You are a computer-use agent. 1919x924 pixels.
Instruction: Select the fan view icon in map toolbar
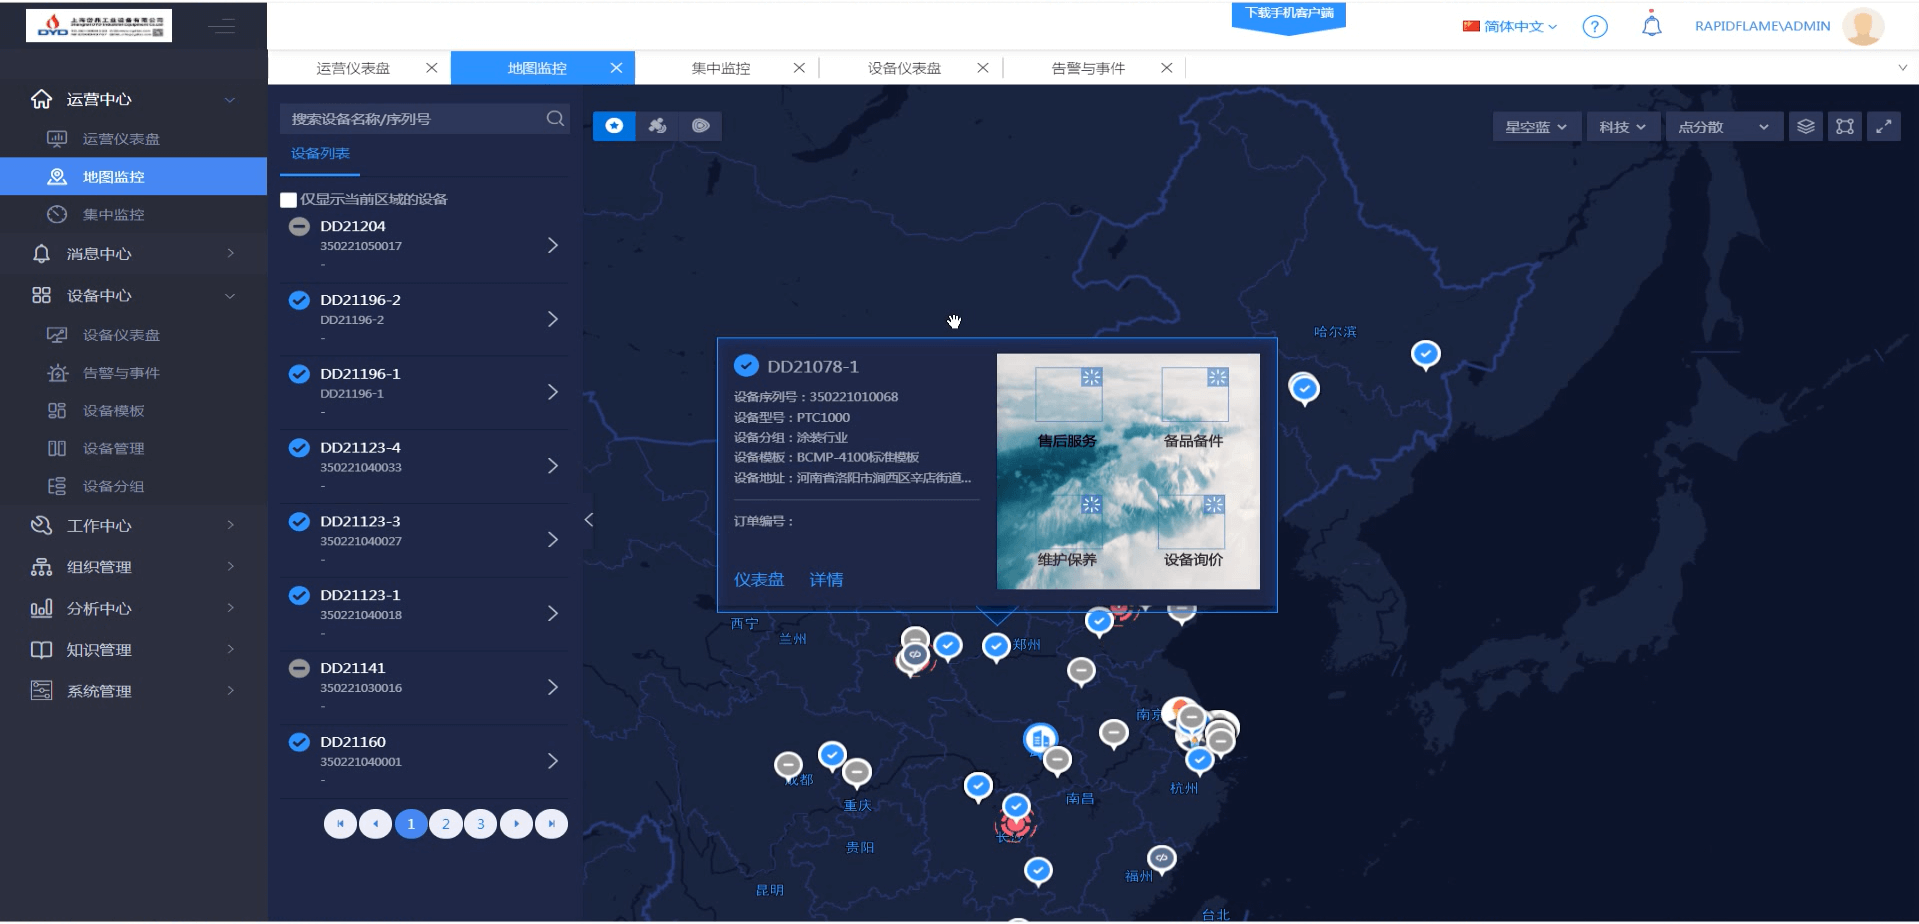coord(657,126)
